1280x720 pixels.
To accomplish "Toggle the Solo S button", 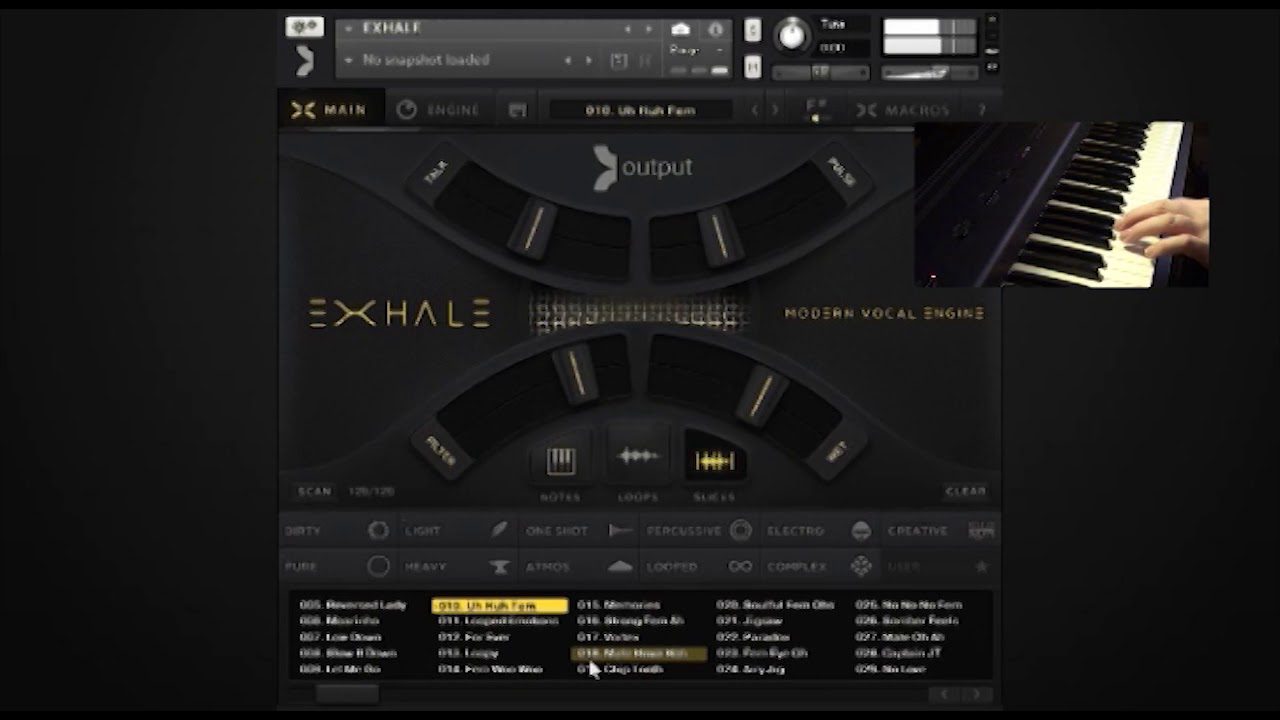I will [752, 30].
